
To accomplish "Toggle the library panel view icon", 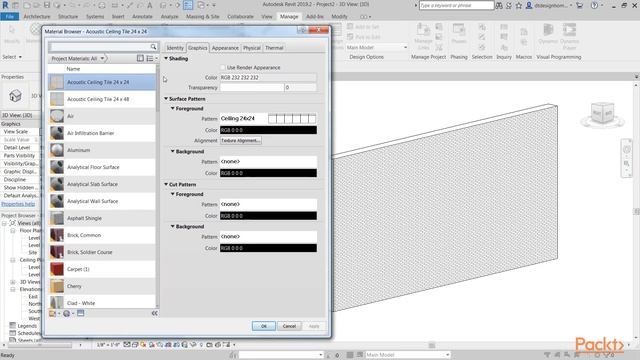I will 140,58.
